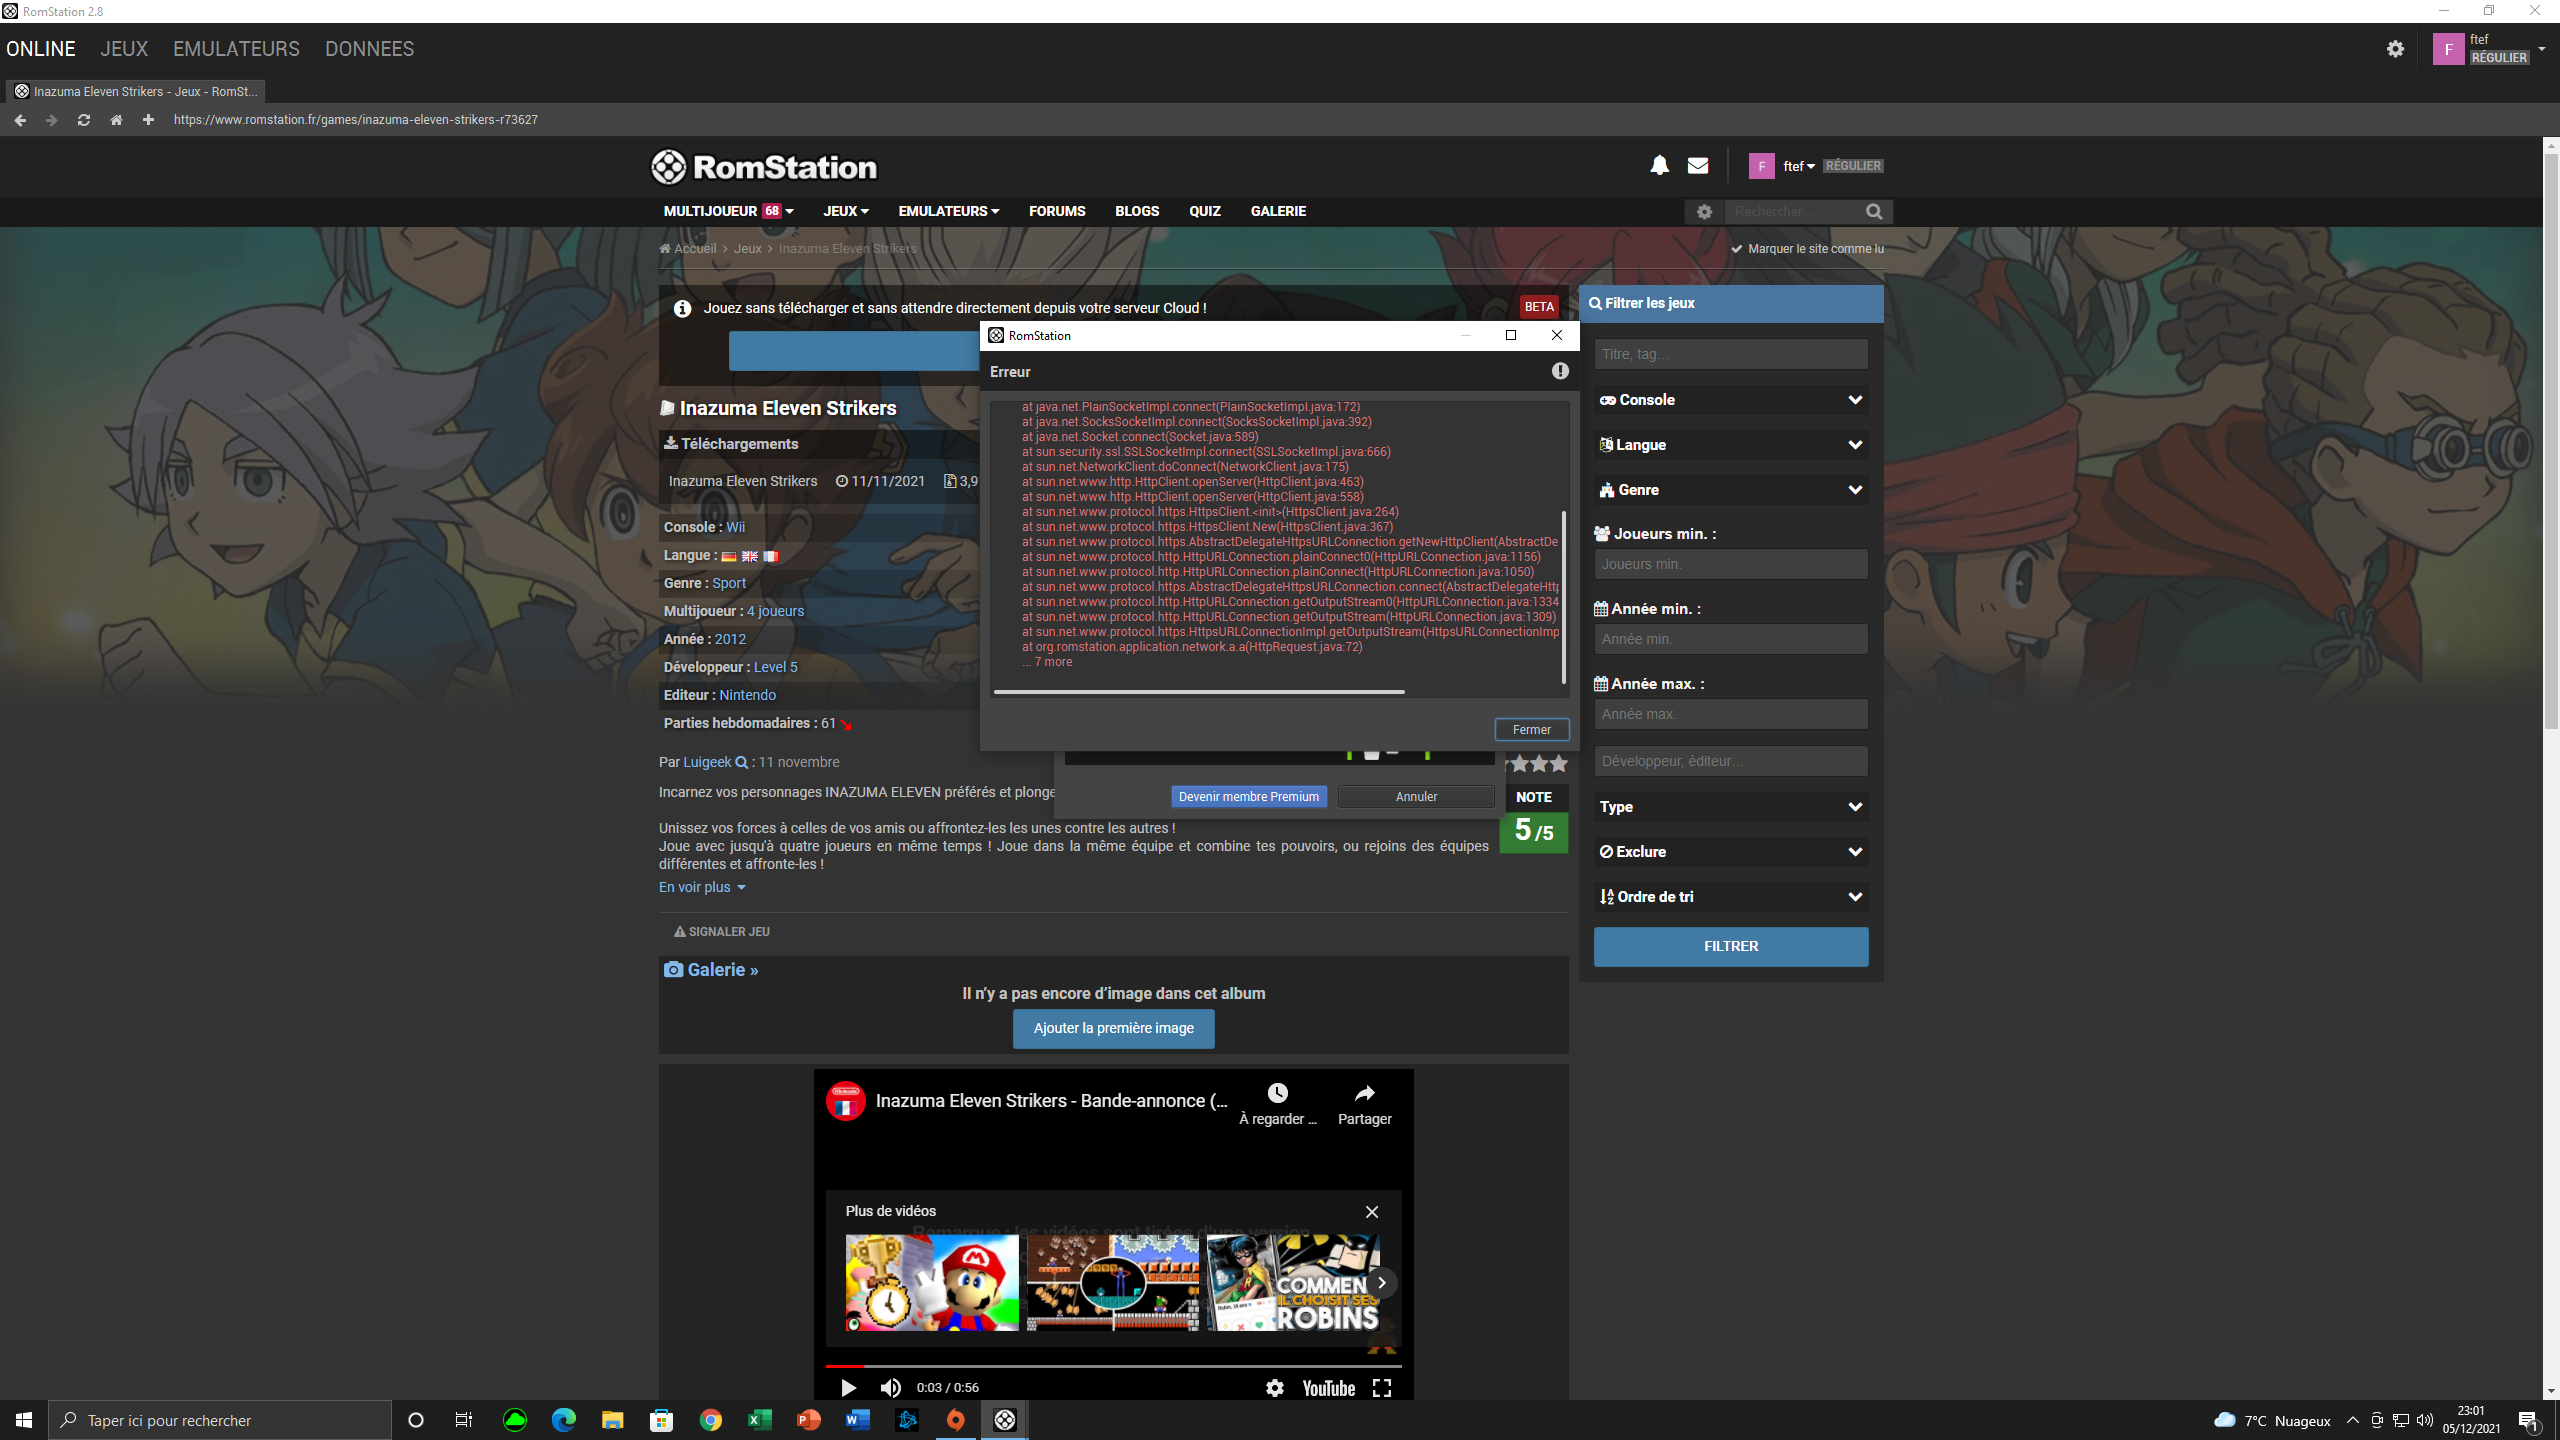Click the Année min. input field

click(x=1731, y=639)
